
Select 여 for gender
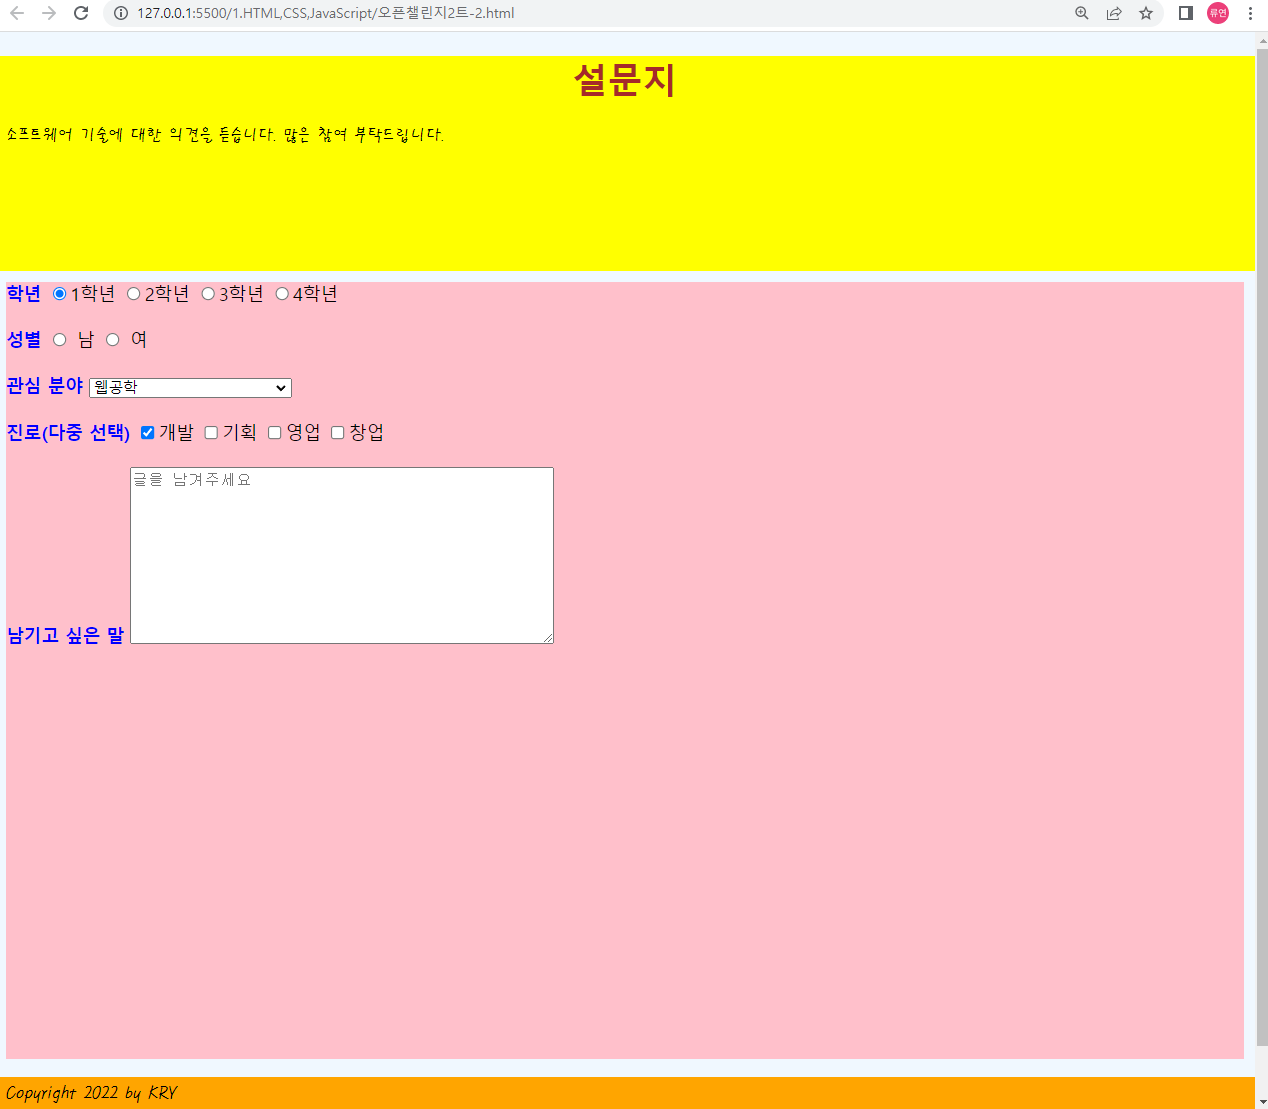pyautogui.click(x=113, y=340)
